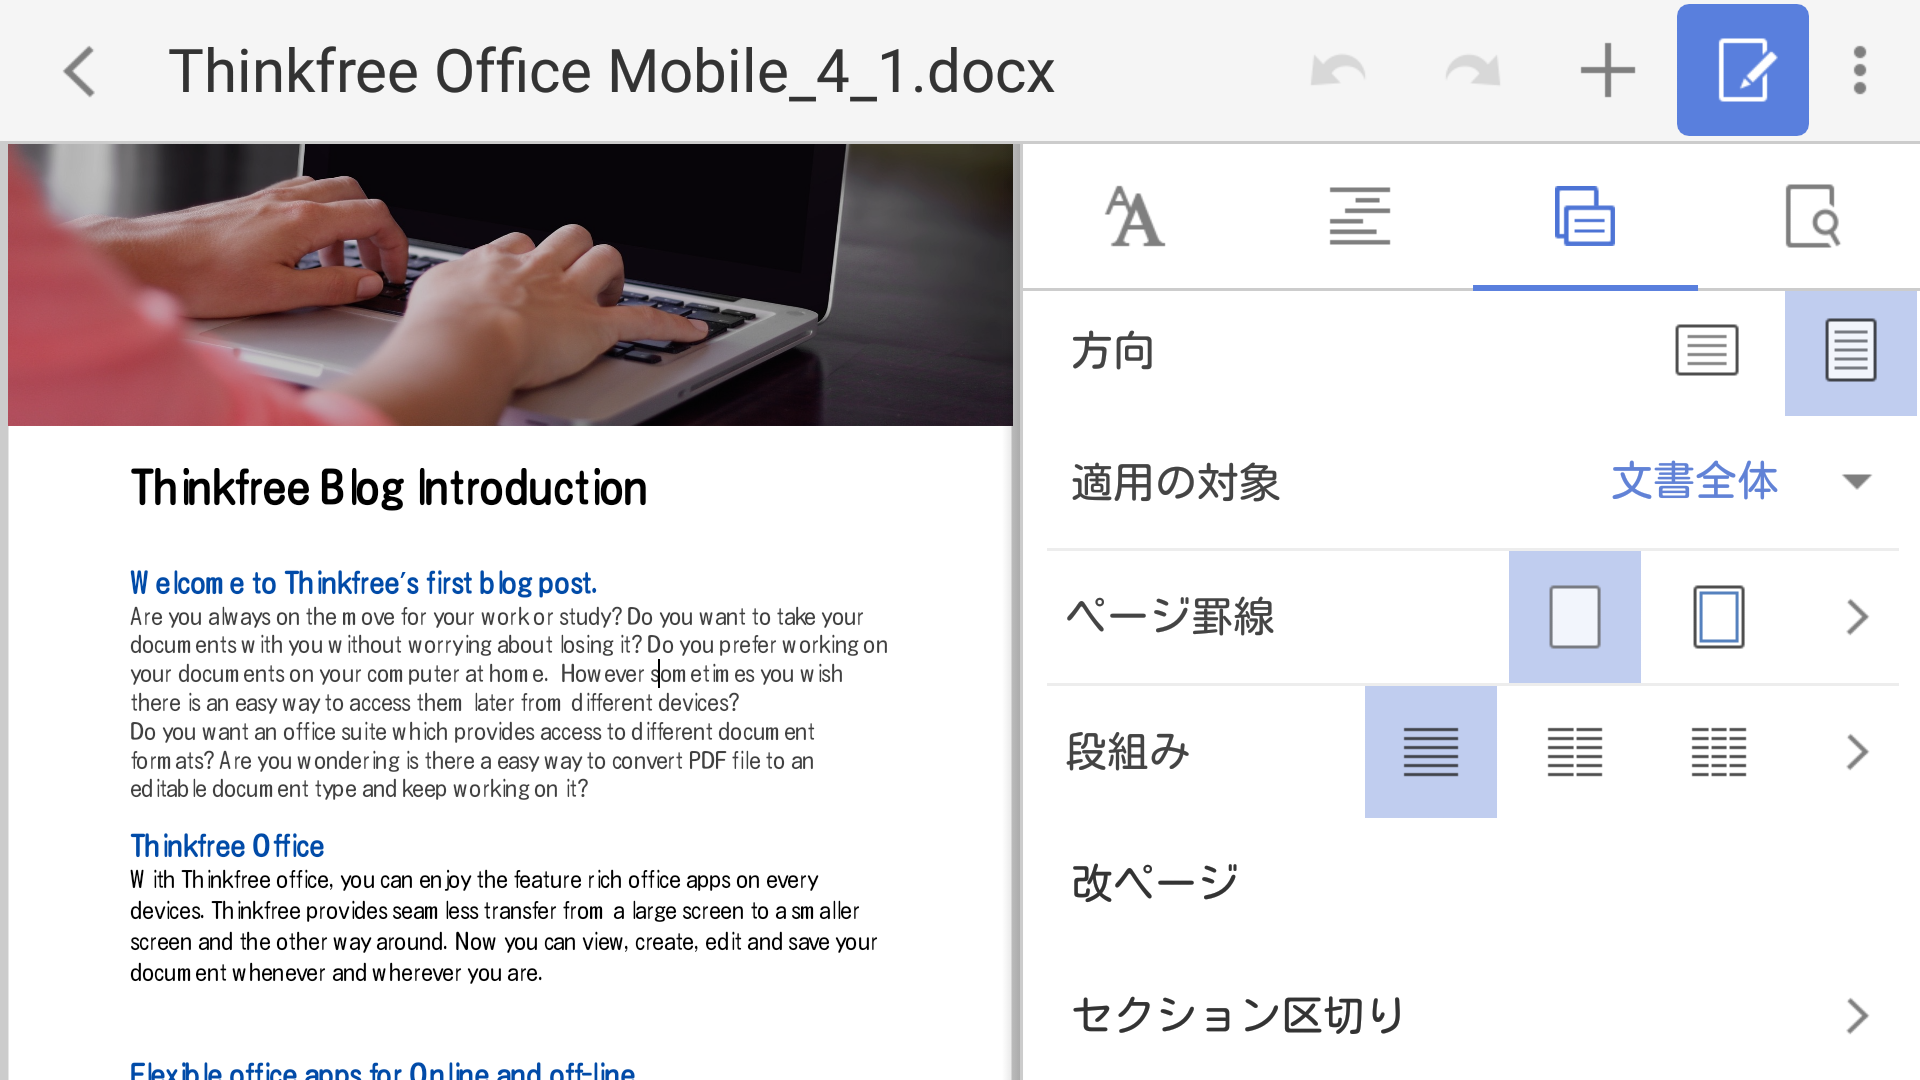Click the laptop typing header image
1920x1080 pixels.
[510, 285]
